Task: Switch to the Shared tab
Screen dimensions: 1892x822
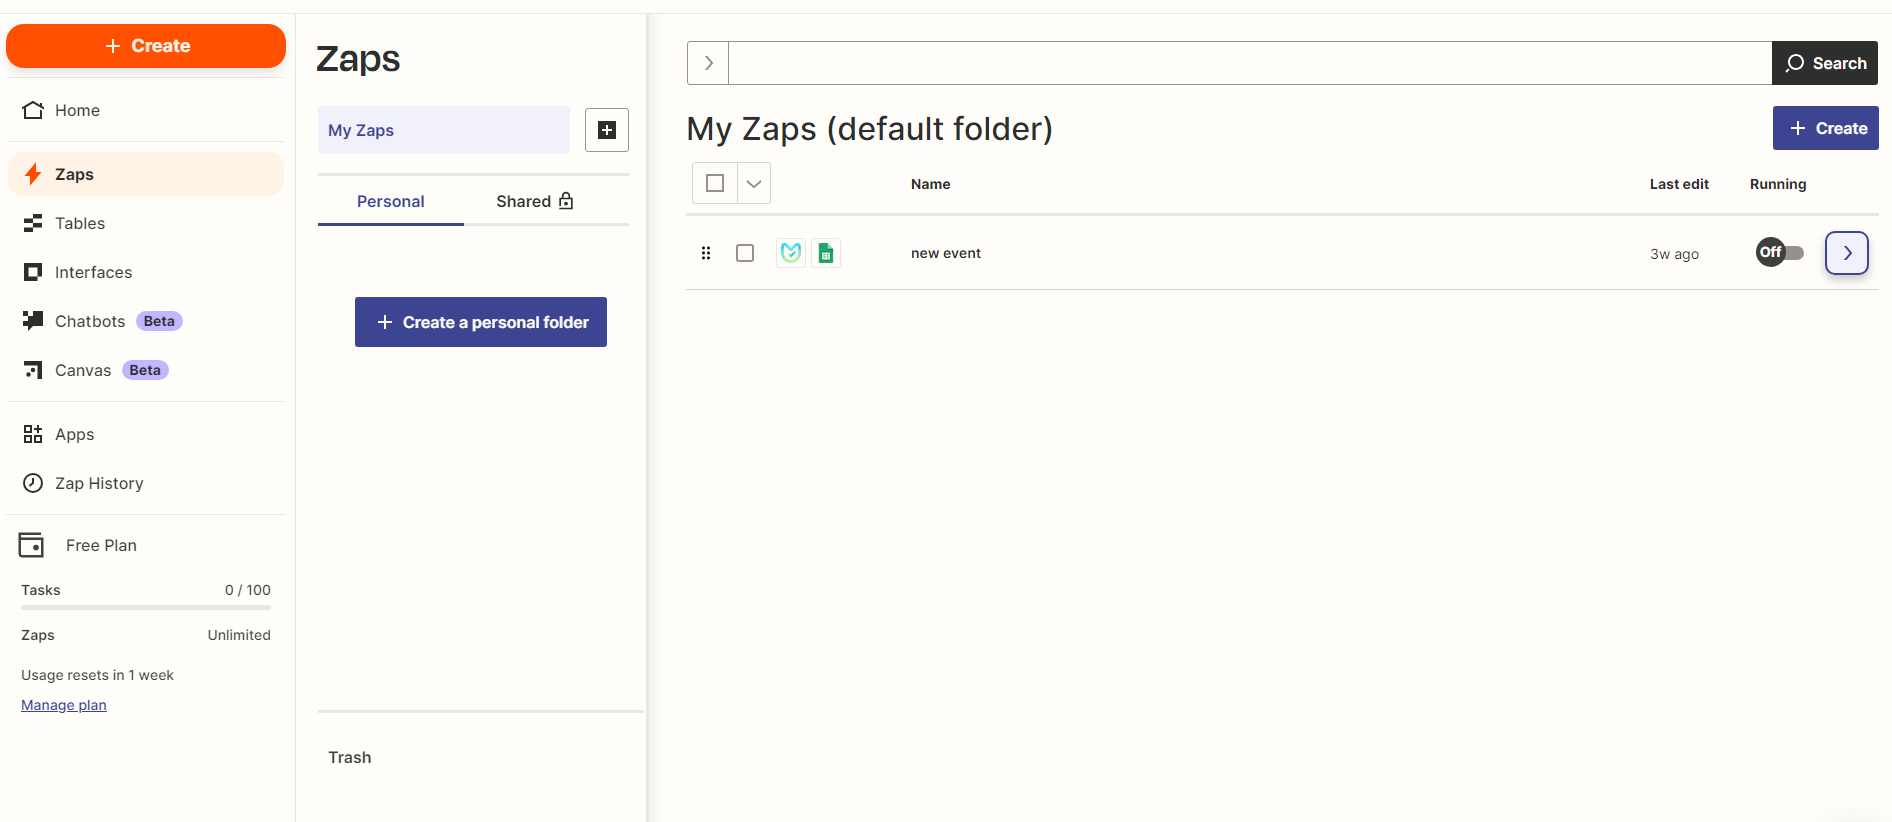Action: [534, 201]
